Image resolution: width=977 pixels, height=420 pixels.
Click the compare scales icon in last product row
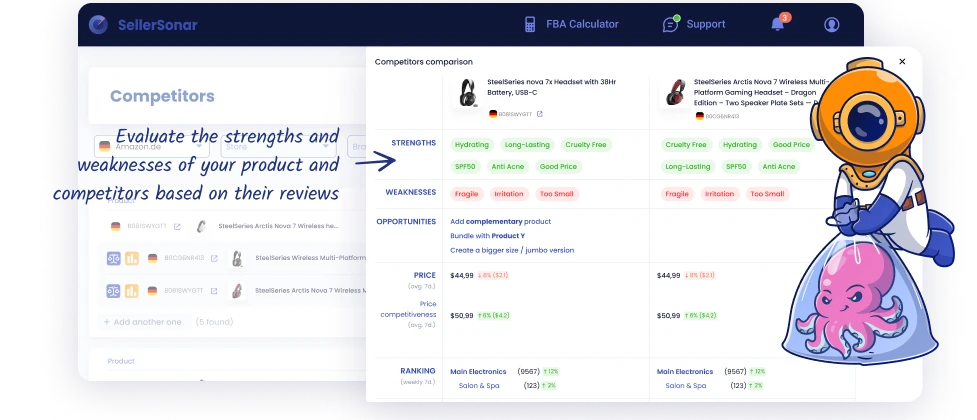tap(114, 291)
